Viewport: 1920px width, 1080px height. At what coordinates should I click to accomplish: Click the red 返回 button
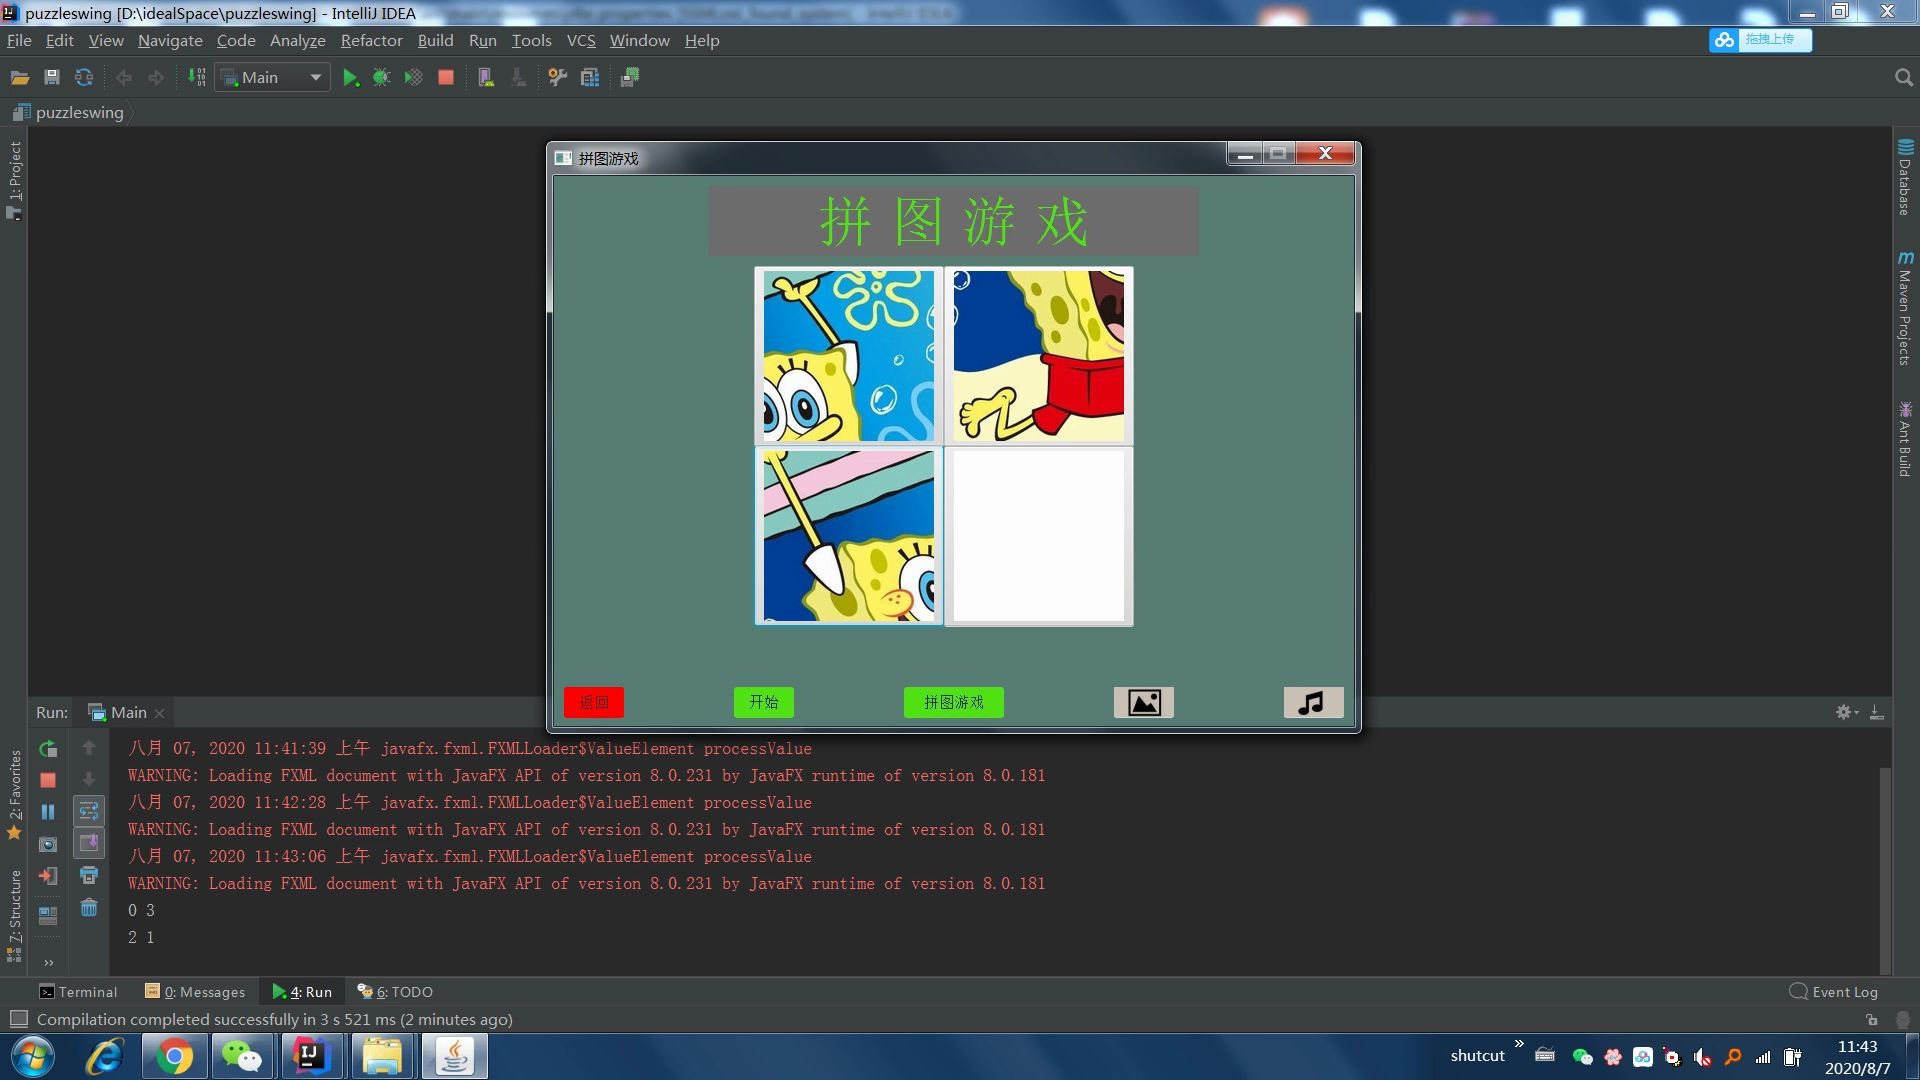594,702
